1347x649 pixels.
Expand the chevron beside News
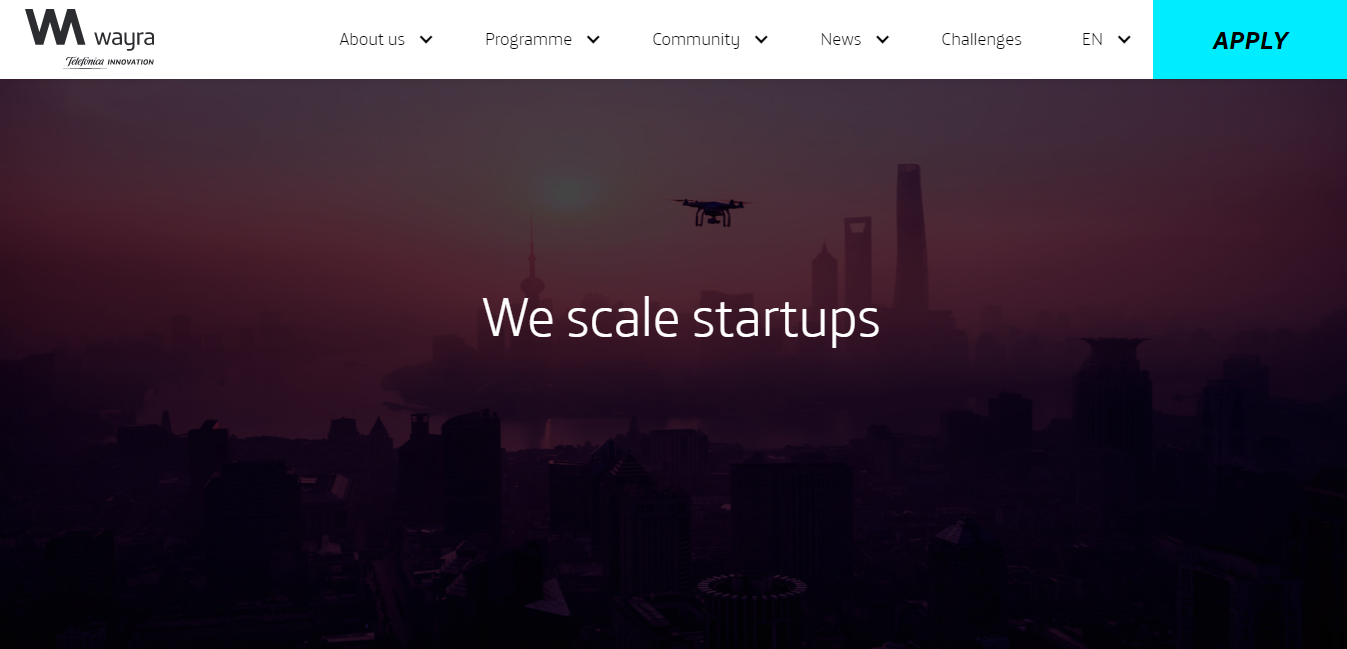(882, 39)
